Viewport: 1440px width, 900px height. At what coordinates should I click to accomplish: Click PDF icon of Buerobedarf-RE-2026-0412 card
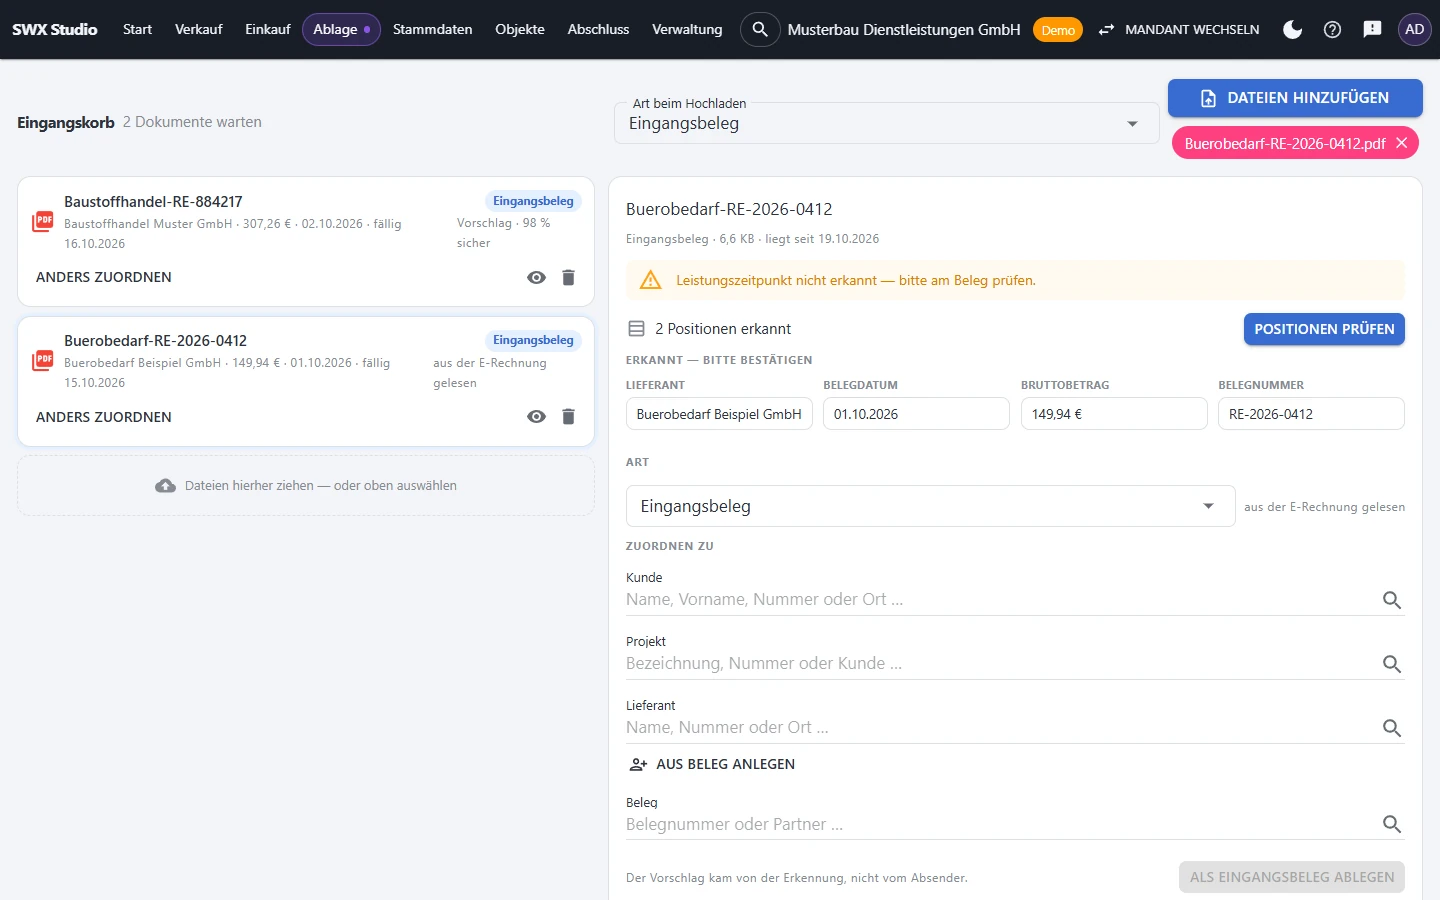click(x=43, y=360)
